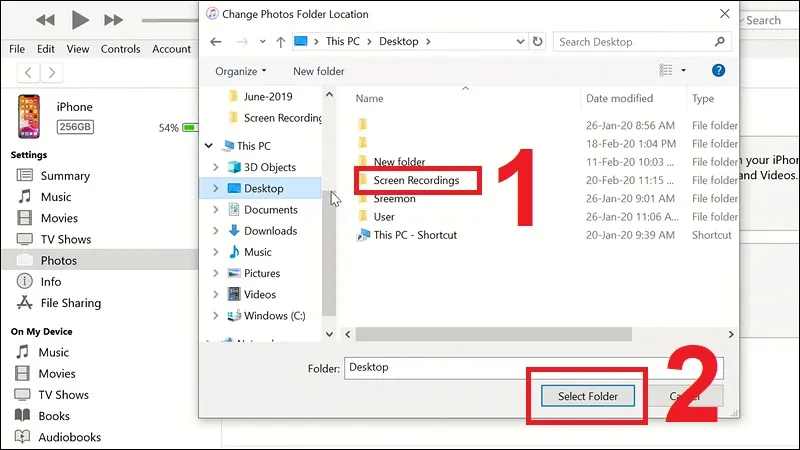Open the blue help question mark
800x450 pixels.
click(x=718, y=70)
